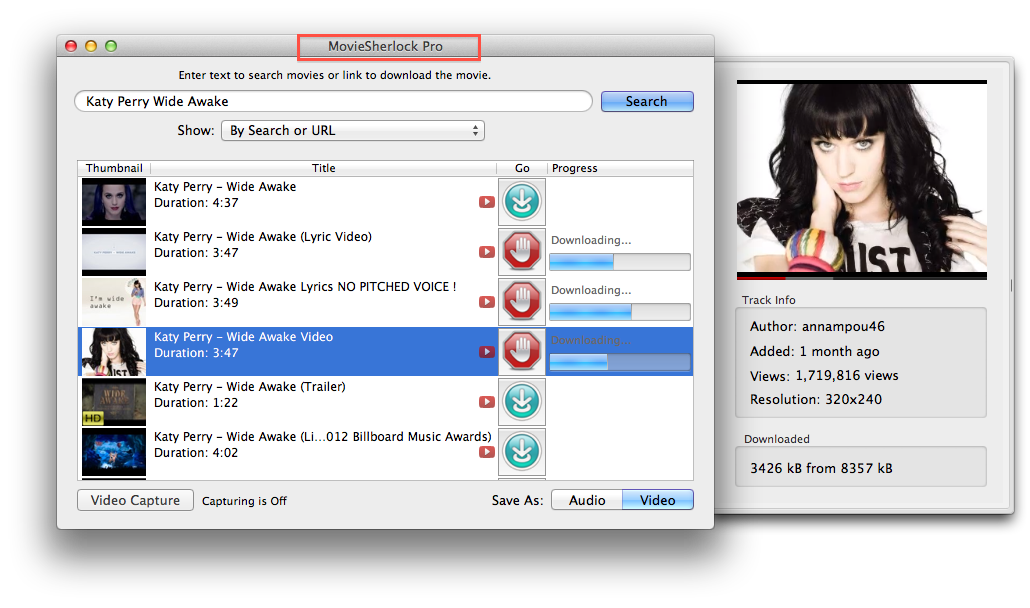Select thumbnail of Wide Awake (Lyric Video)
This screenshot has width=1030, height=608.
[114, 251]
